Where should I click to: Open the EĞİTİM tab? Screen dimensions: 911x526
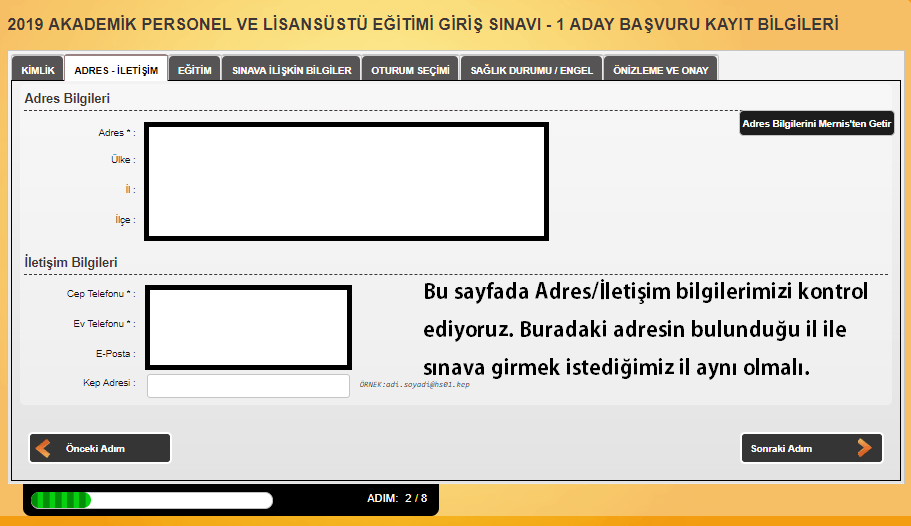tap(194, 70)
